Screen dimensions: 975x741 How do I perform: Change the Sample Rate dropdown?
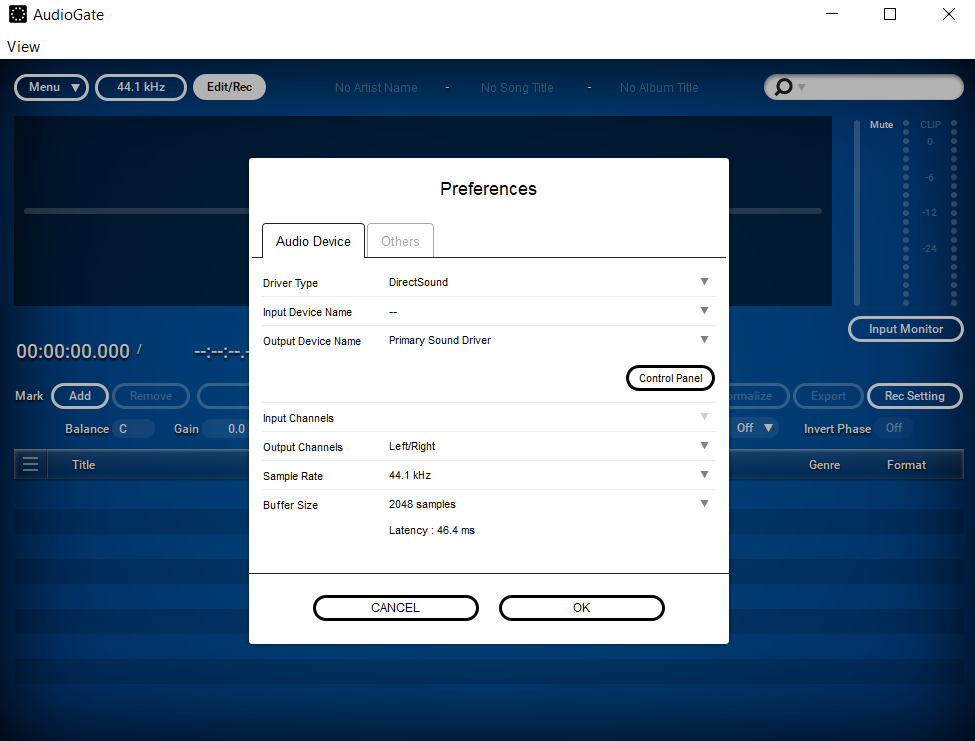pos(704,476)
